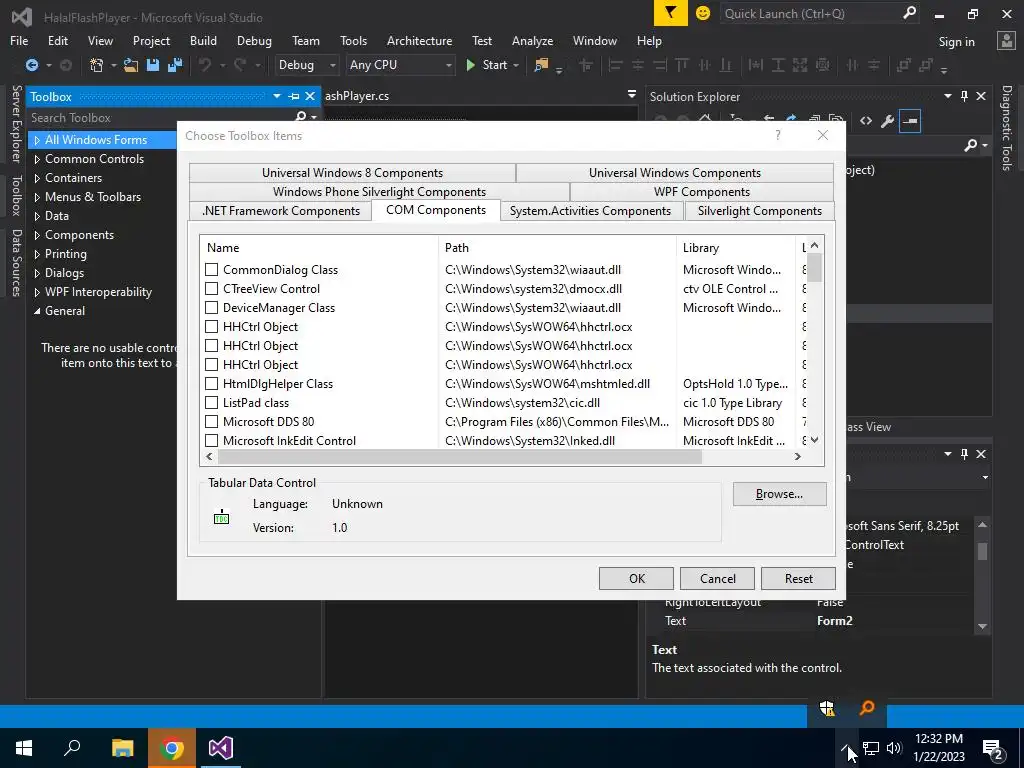1024x768 pixels.
Task: Open the Architecture menu
Action: point(419,40)
